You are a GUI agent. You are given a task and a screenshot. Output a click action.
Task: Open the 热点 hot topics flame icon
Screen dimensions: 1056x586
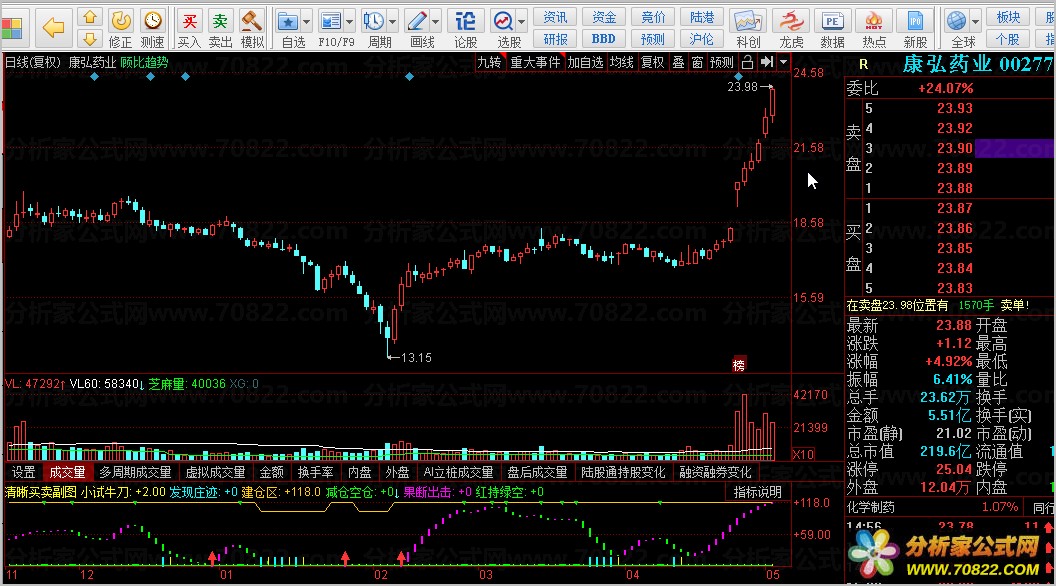click(874, 28)
